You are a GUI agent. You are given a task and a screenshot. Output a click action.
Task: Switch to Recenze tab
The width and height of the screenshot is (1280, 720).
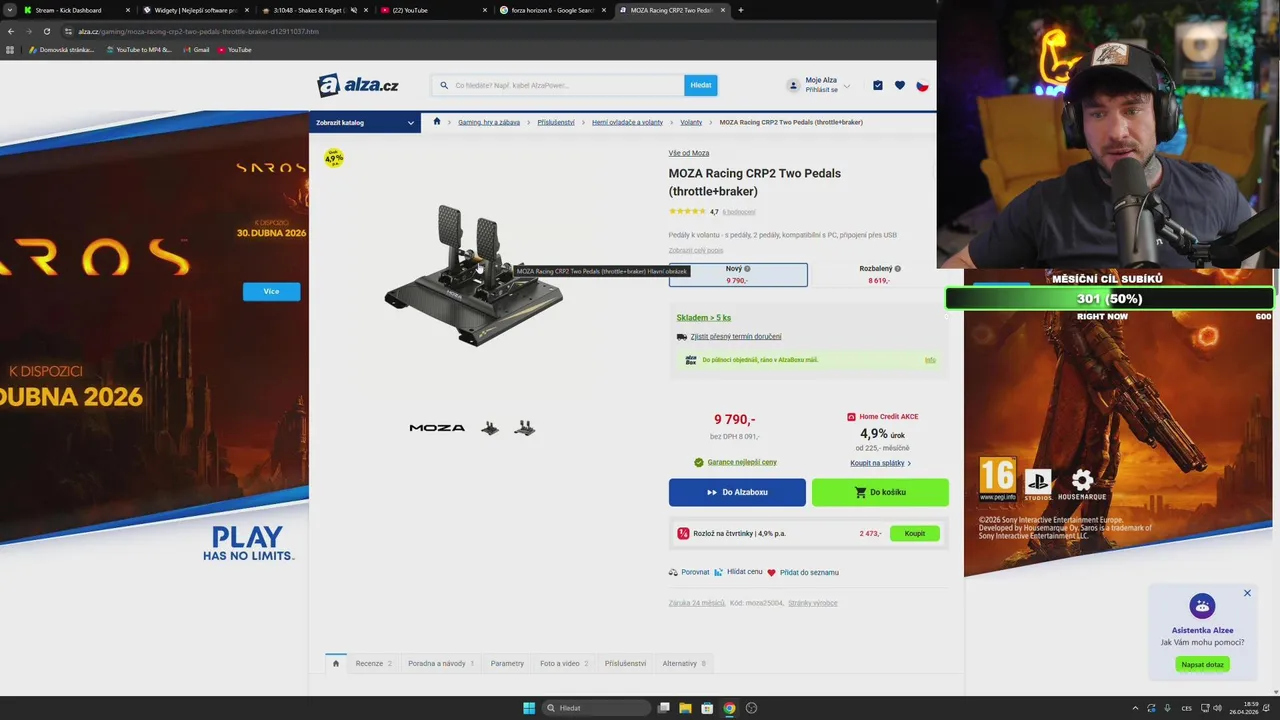pyautogui.click(x=373, y=663)
